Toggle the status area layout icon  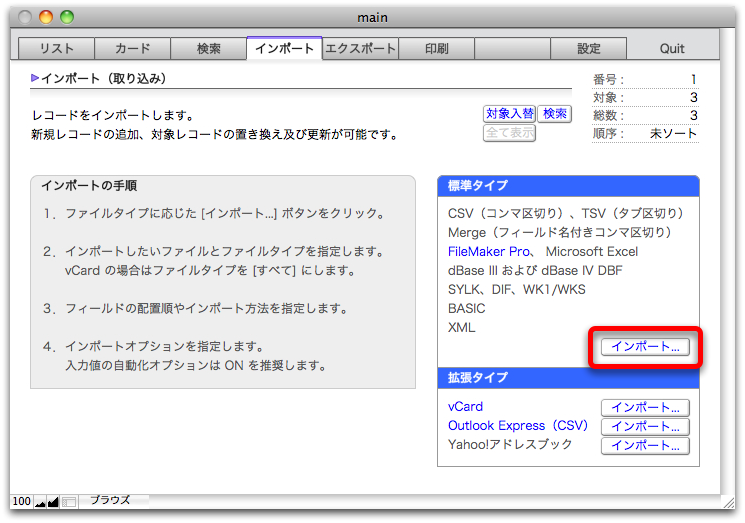[69, 501]
